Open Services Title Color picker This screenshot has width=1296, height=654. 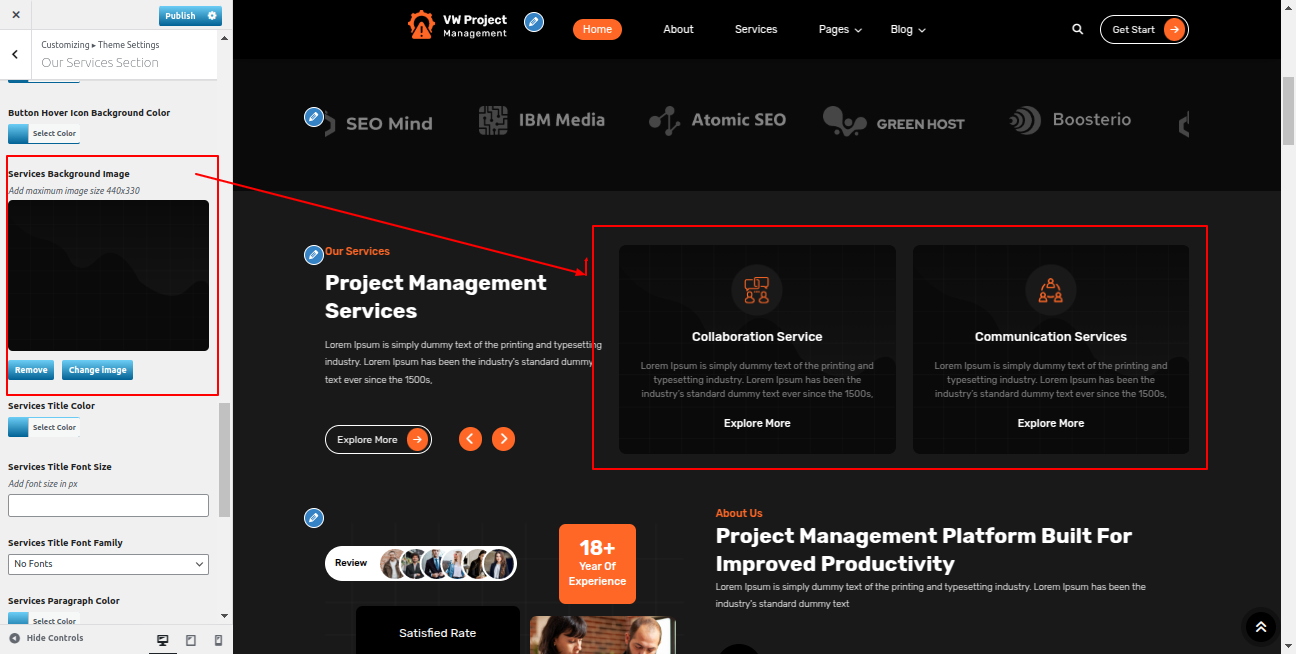click(43, 427)
